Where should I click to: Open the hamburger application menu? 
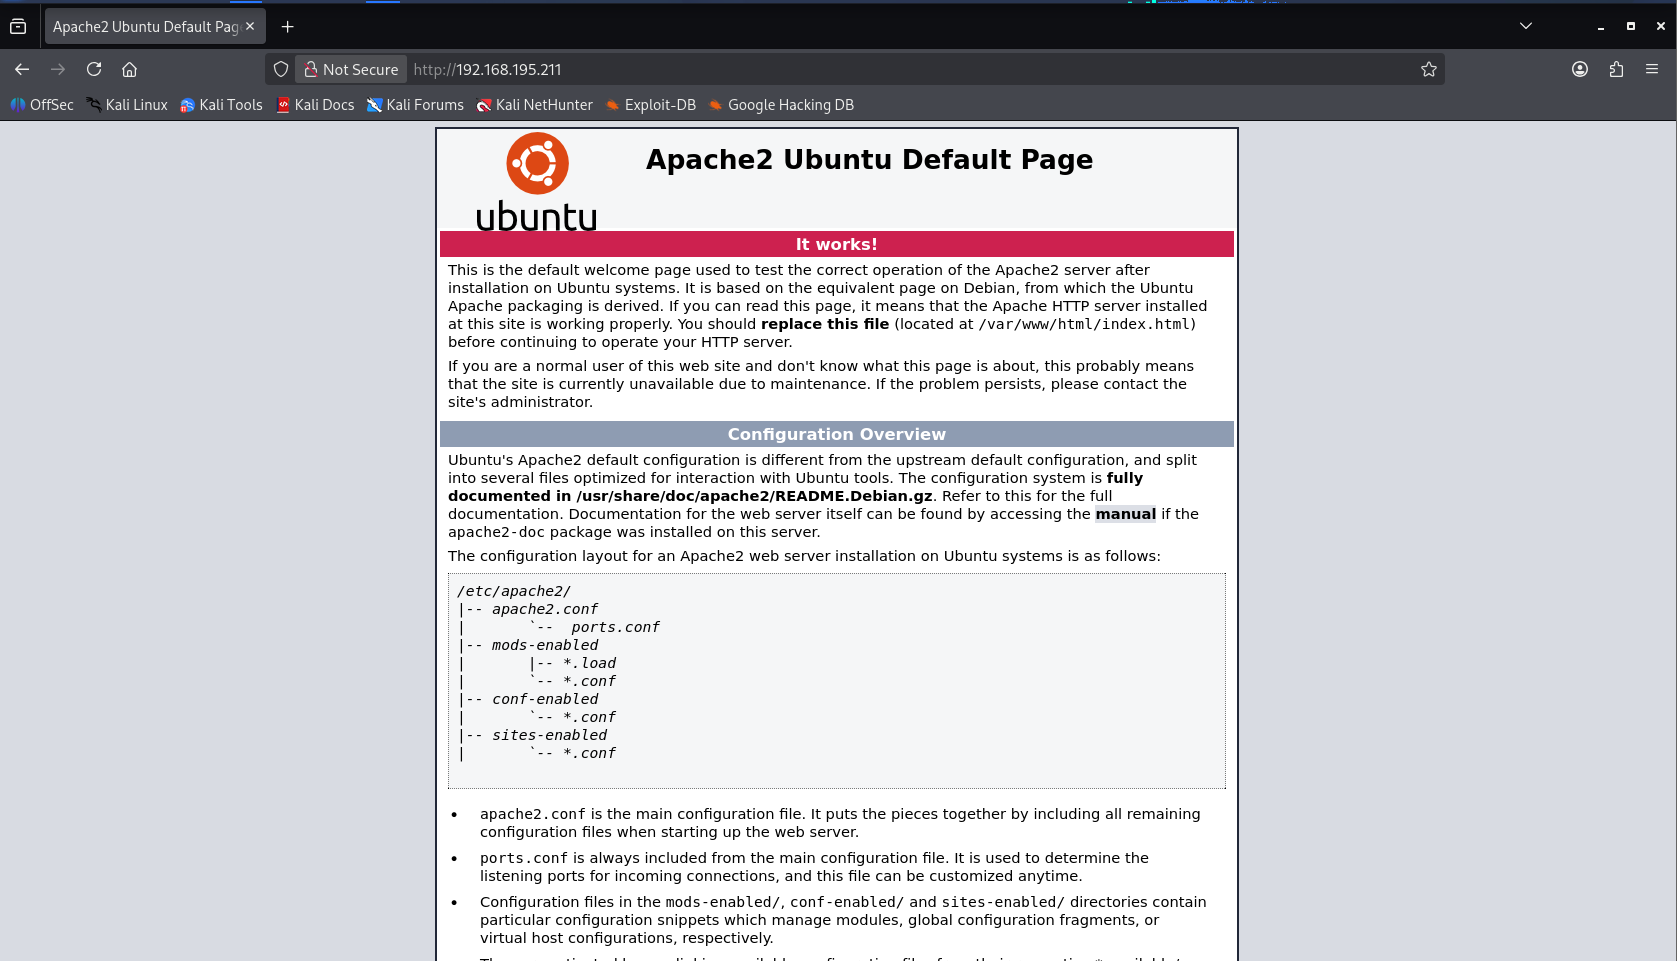pyautogui.click(x=1652, y=69)
